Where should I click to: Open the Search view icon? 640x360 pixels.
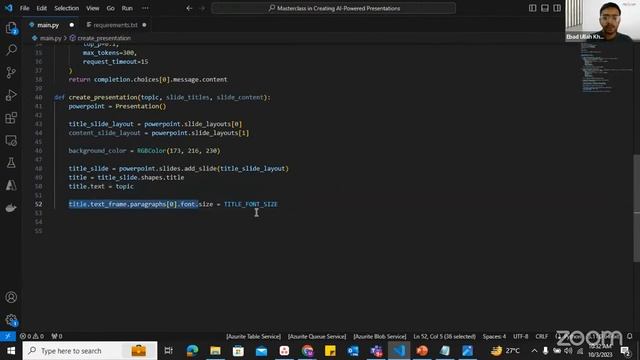point(11,50)
